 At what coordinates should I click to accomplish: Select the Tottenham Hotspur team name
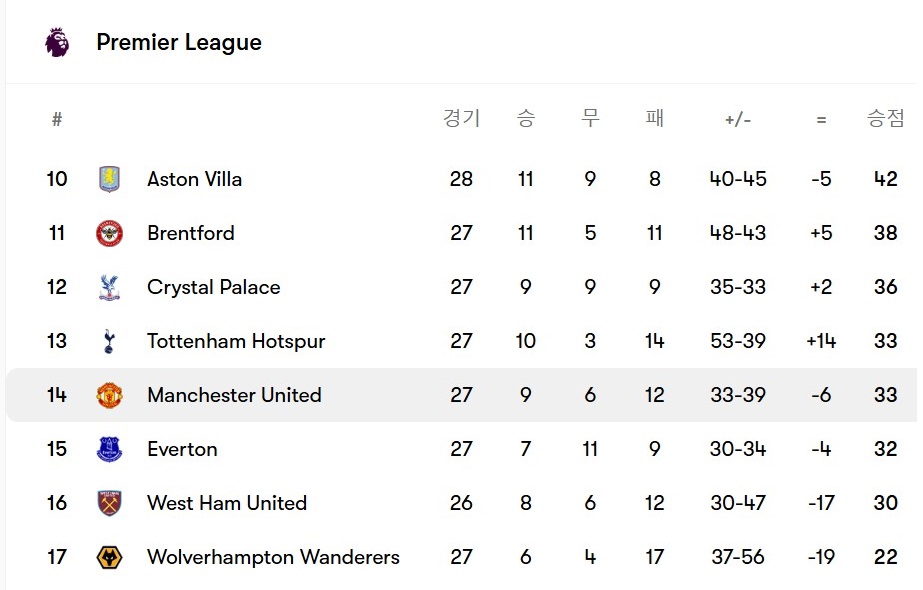[x=236, y=341]
